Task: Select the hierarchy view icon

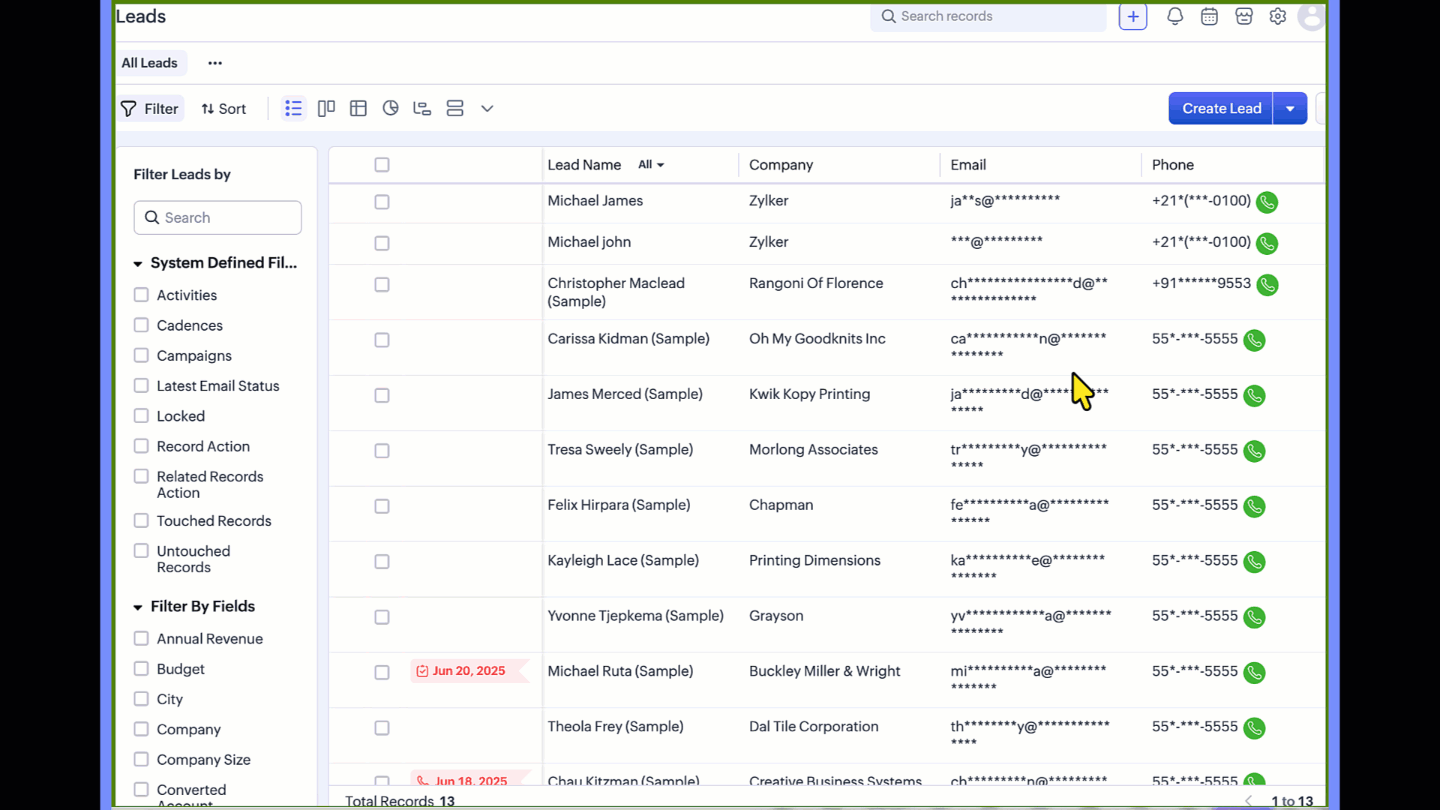Action: [x=422, y=108]
